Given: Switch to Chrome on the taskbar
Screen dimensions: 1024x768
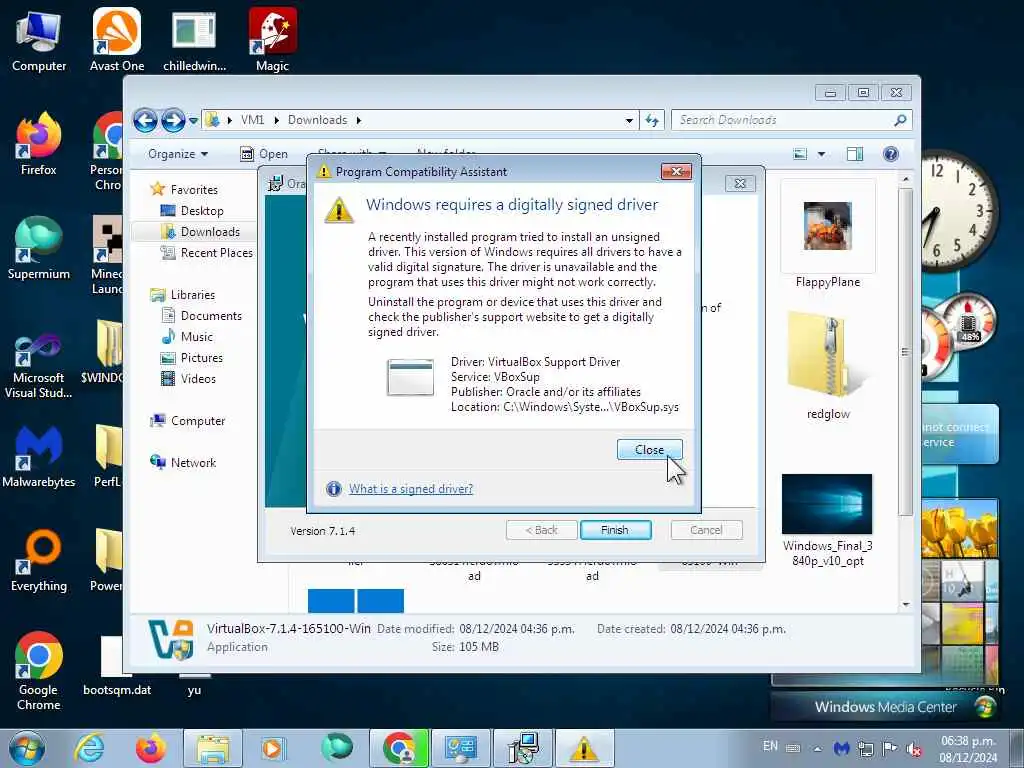Looking at the screenshot, I should (398, 748).
